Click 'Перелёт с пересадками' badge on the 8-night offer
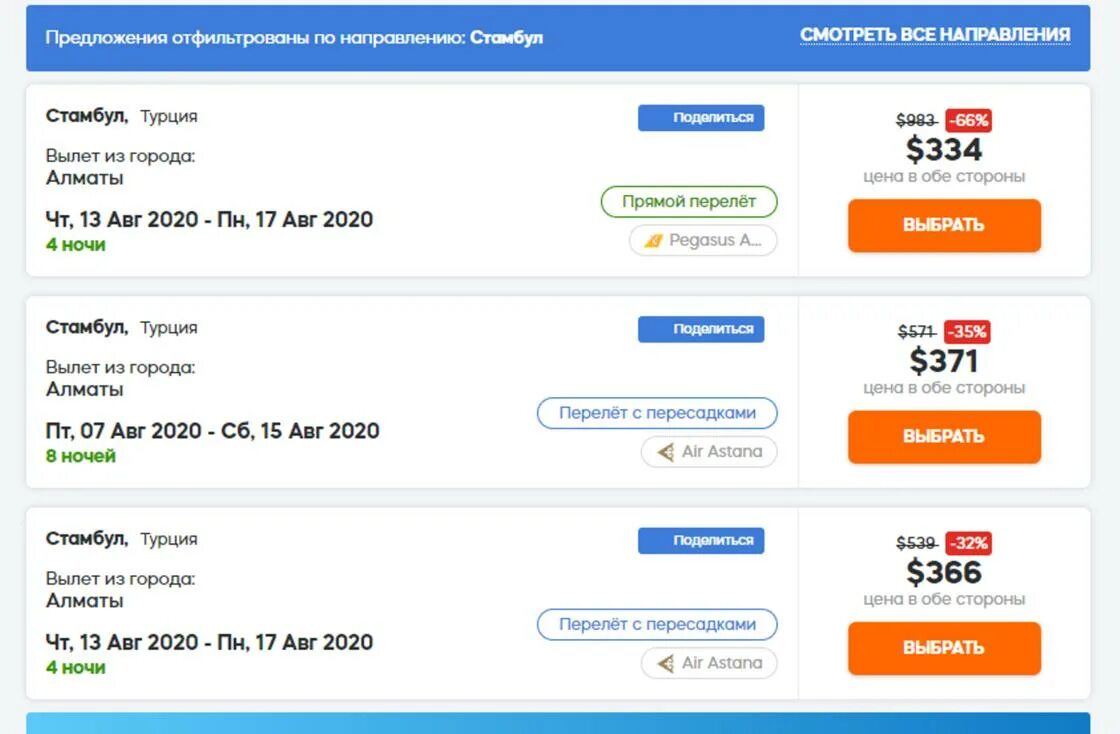 657,413
